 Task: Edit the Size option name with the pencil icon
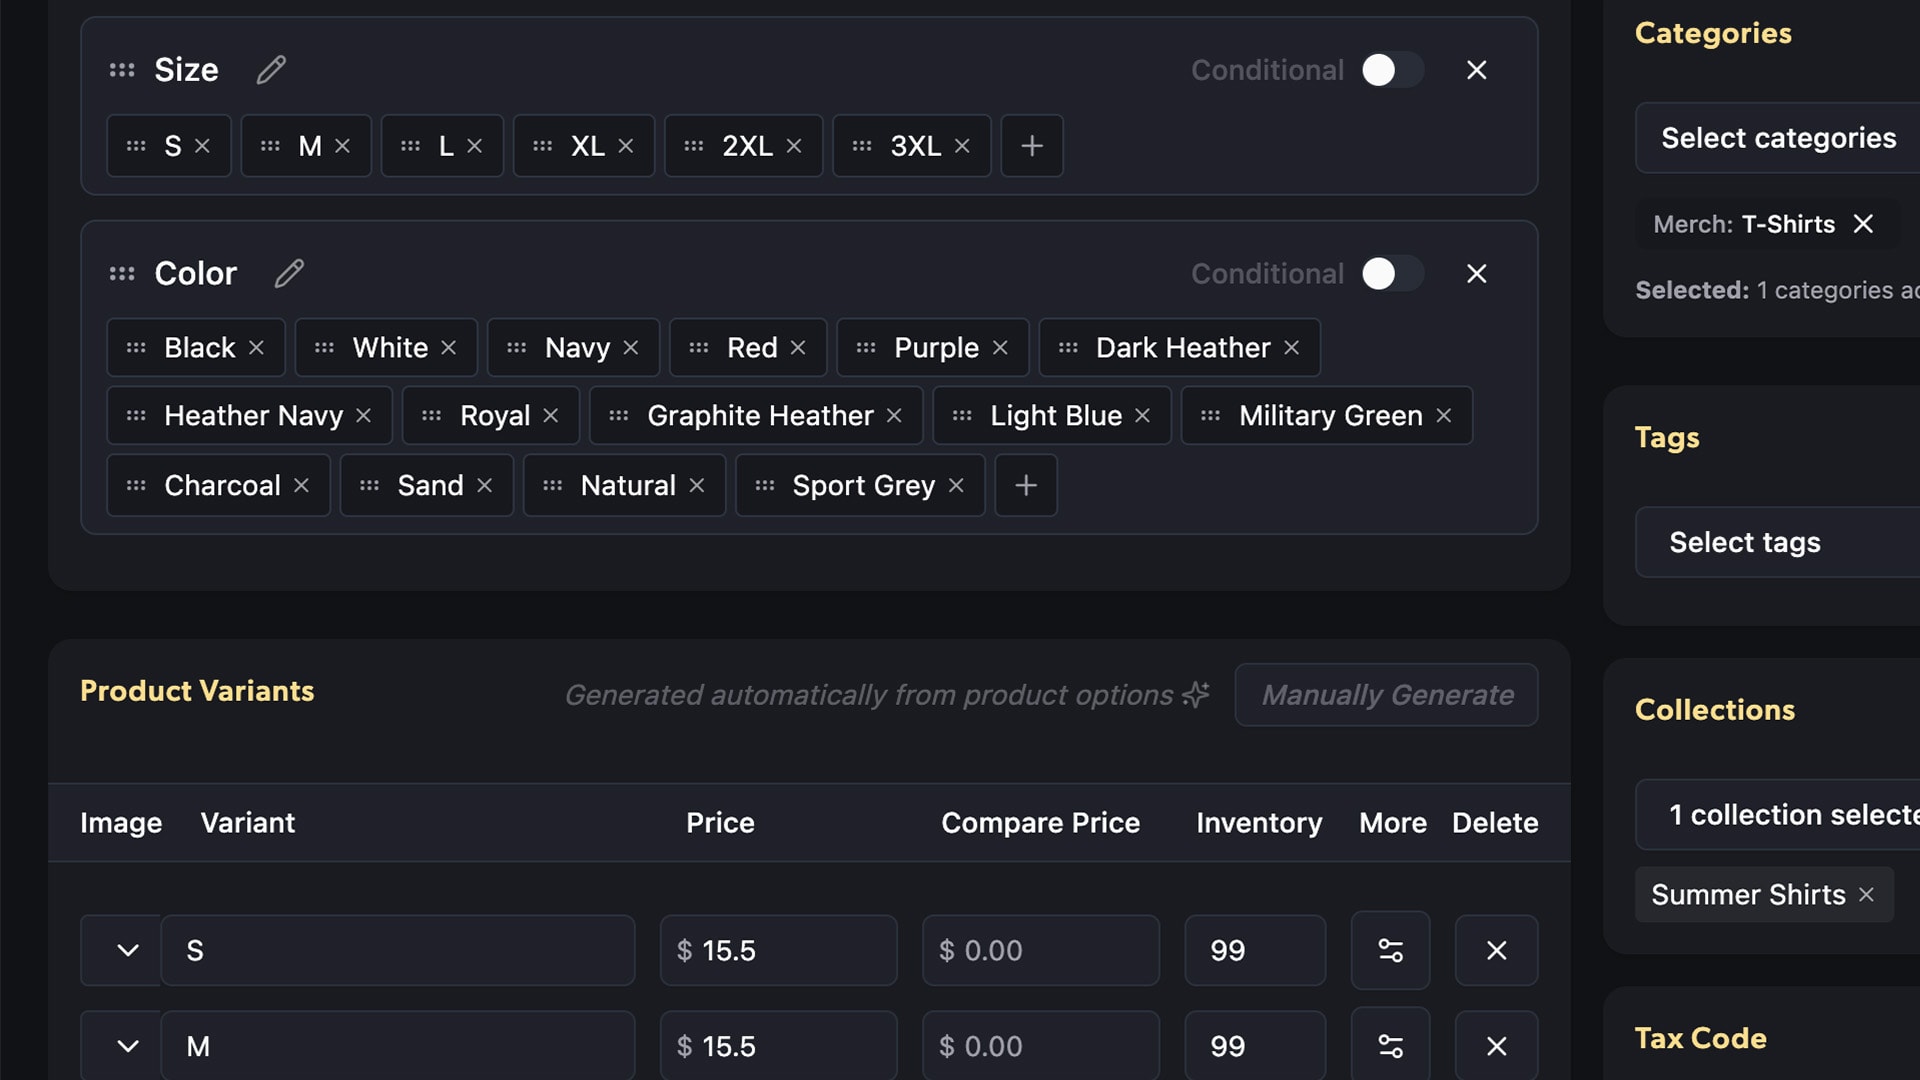pyautogui.click(x=270, y=69)
